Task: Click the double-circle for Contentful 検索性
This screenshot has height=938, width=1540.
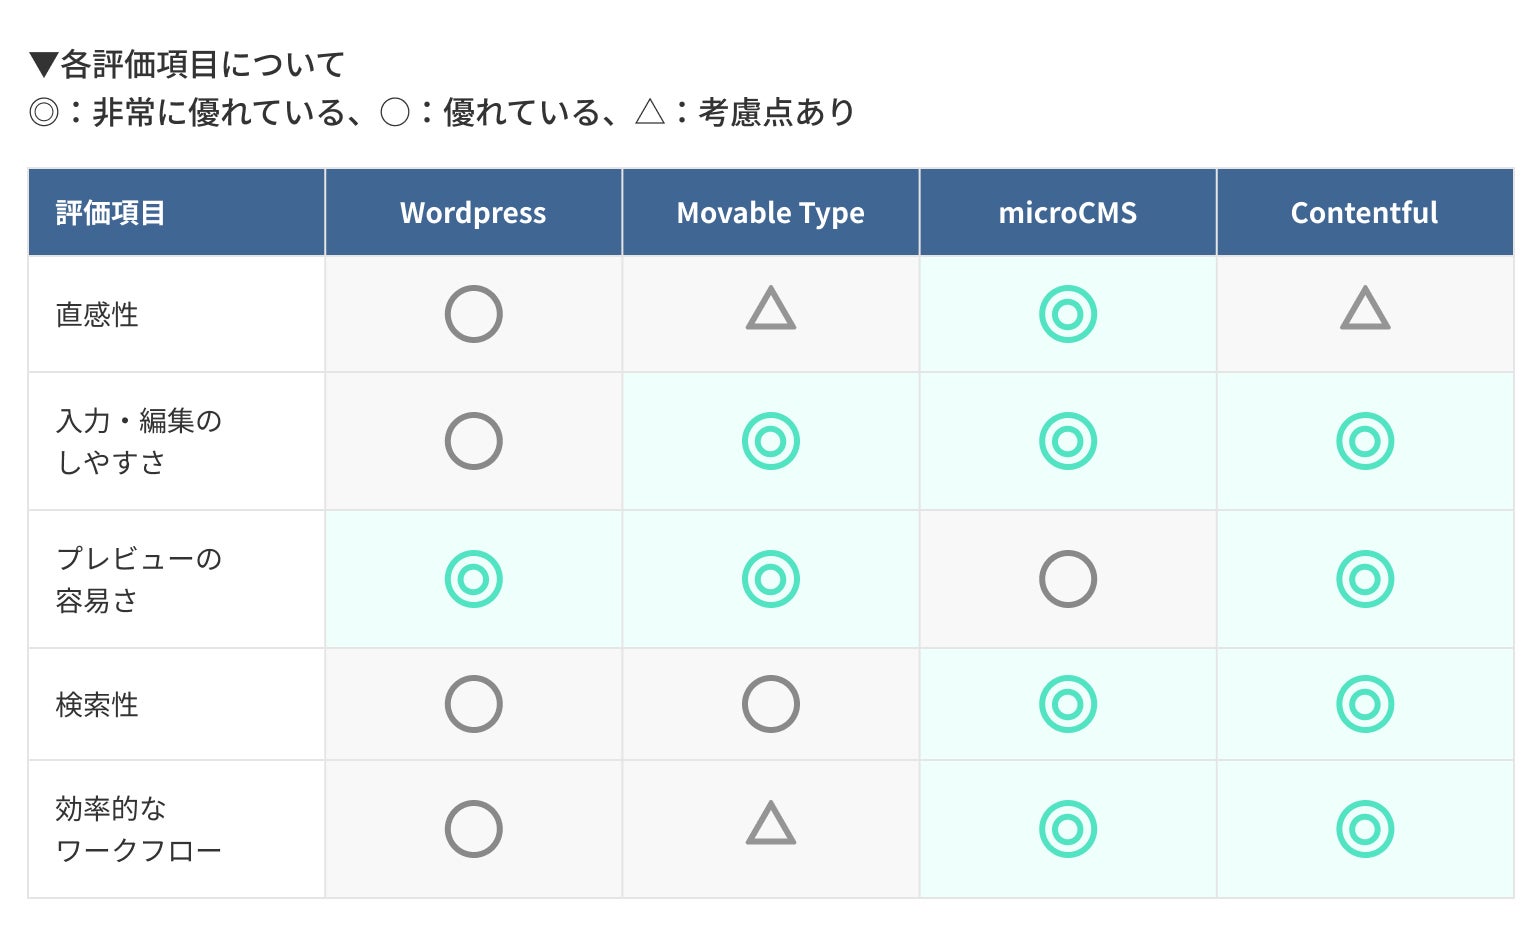Action: tap(1364, 704)
